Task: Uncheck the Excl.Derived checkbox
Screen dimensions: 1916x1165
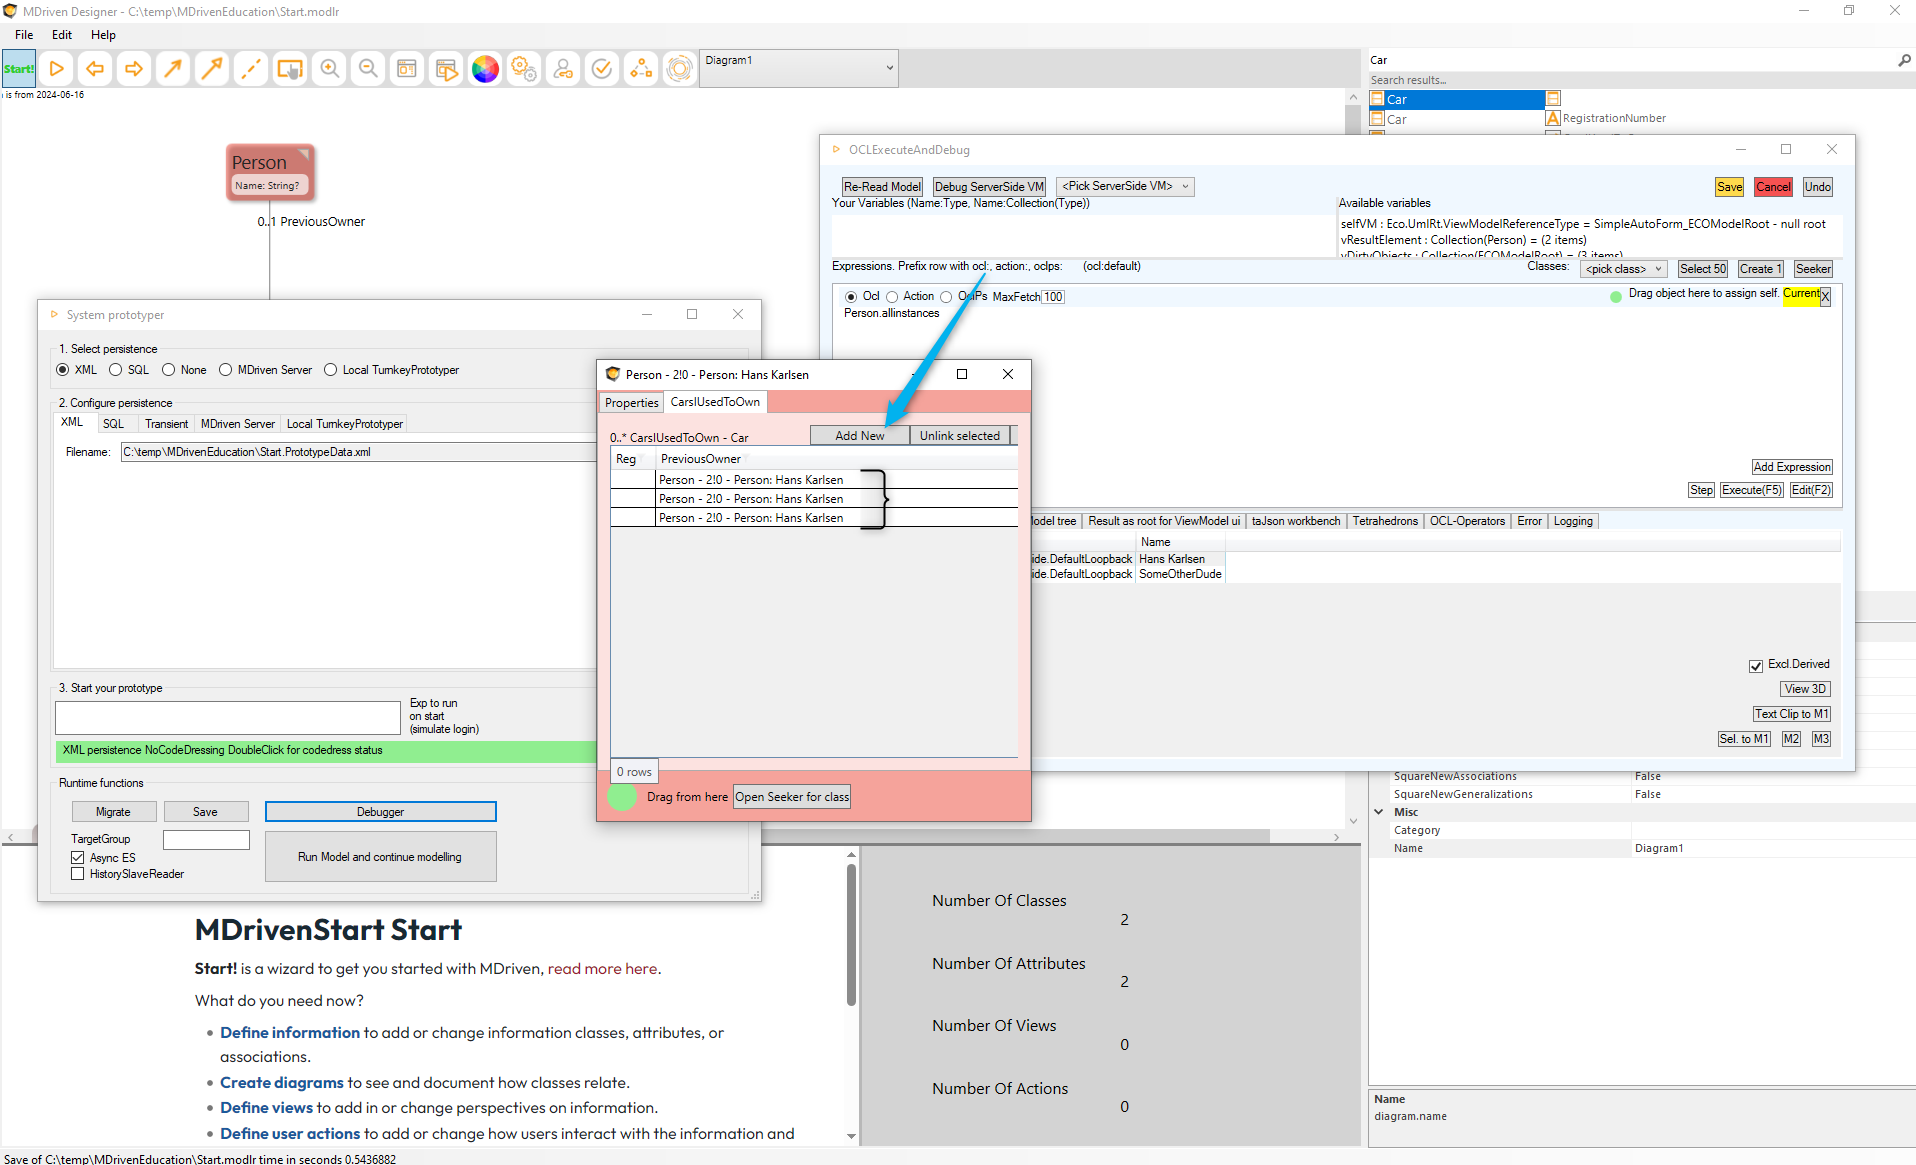Action: click(x=1755, y=665)
